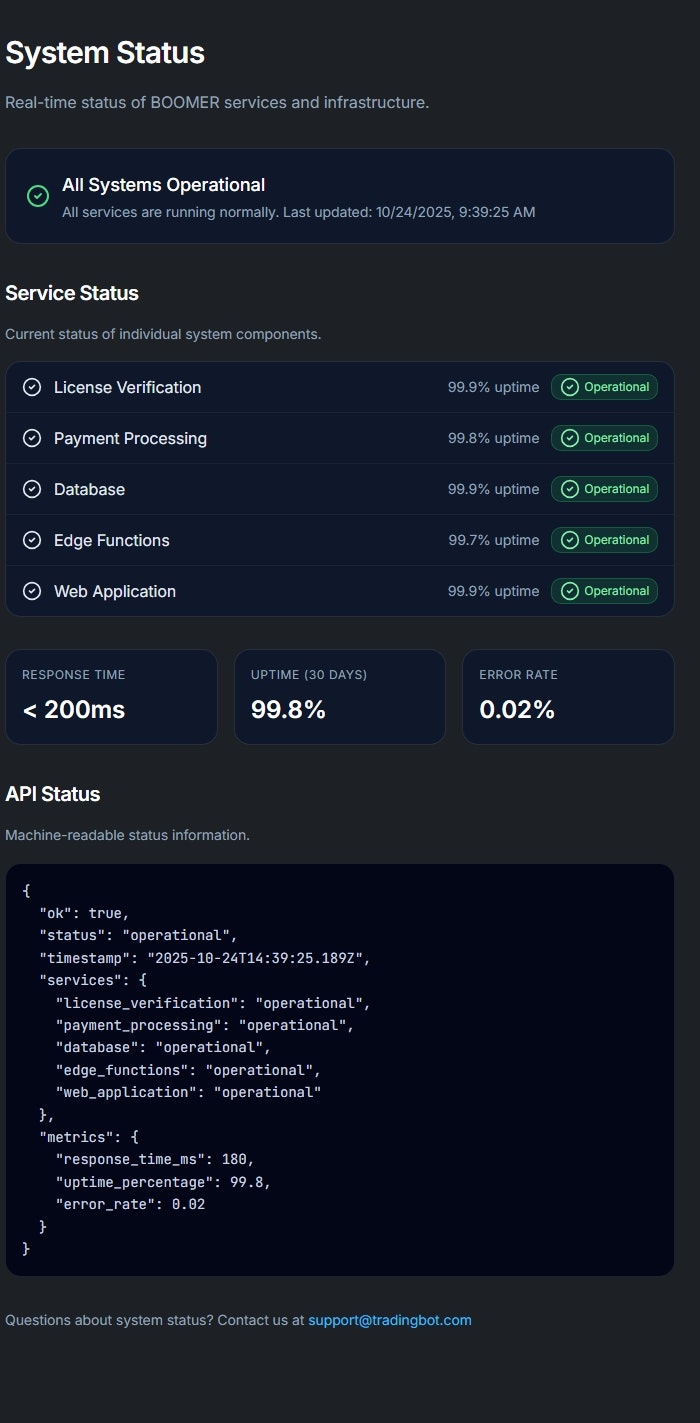Screen dimensions: 700x1423
Task: Click the check icon beside Web Application
Action: coord(32,591)
